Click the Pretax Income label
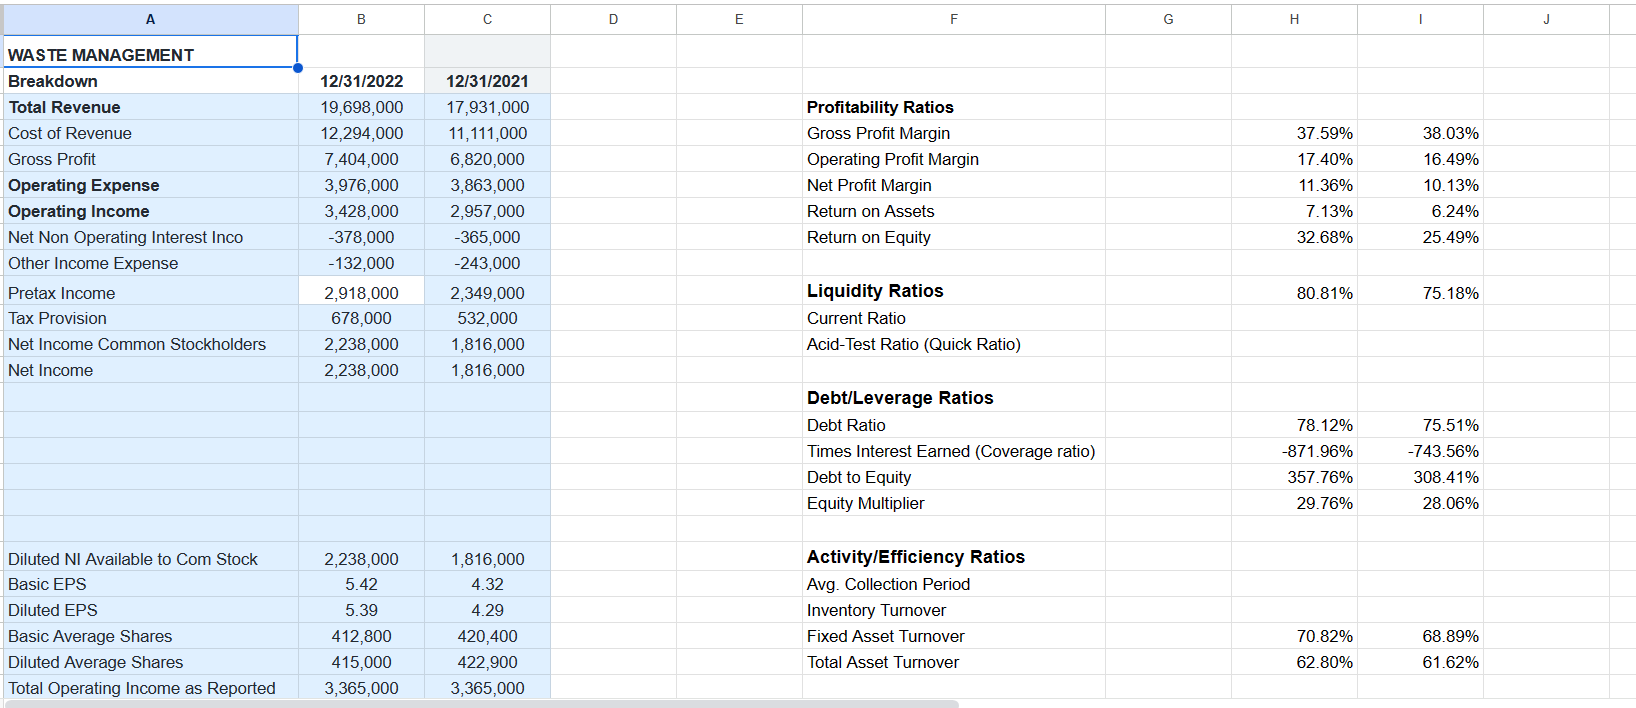This screenshot has width=1636, height=708. coord(62,293)
